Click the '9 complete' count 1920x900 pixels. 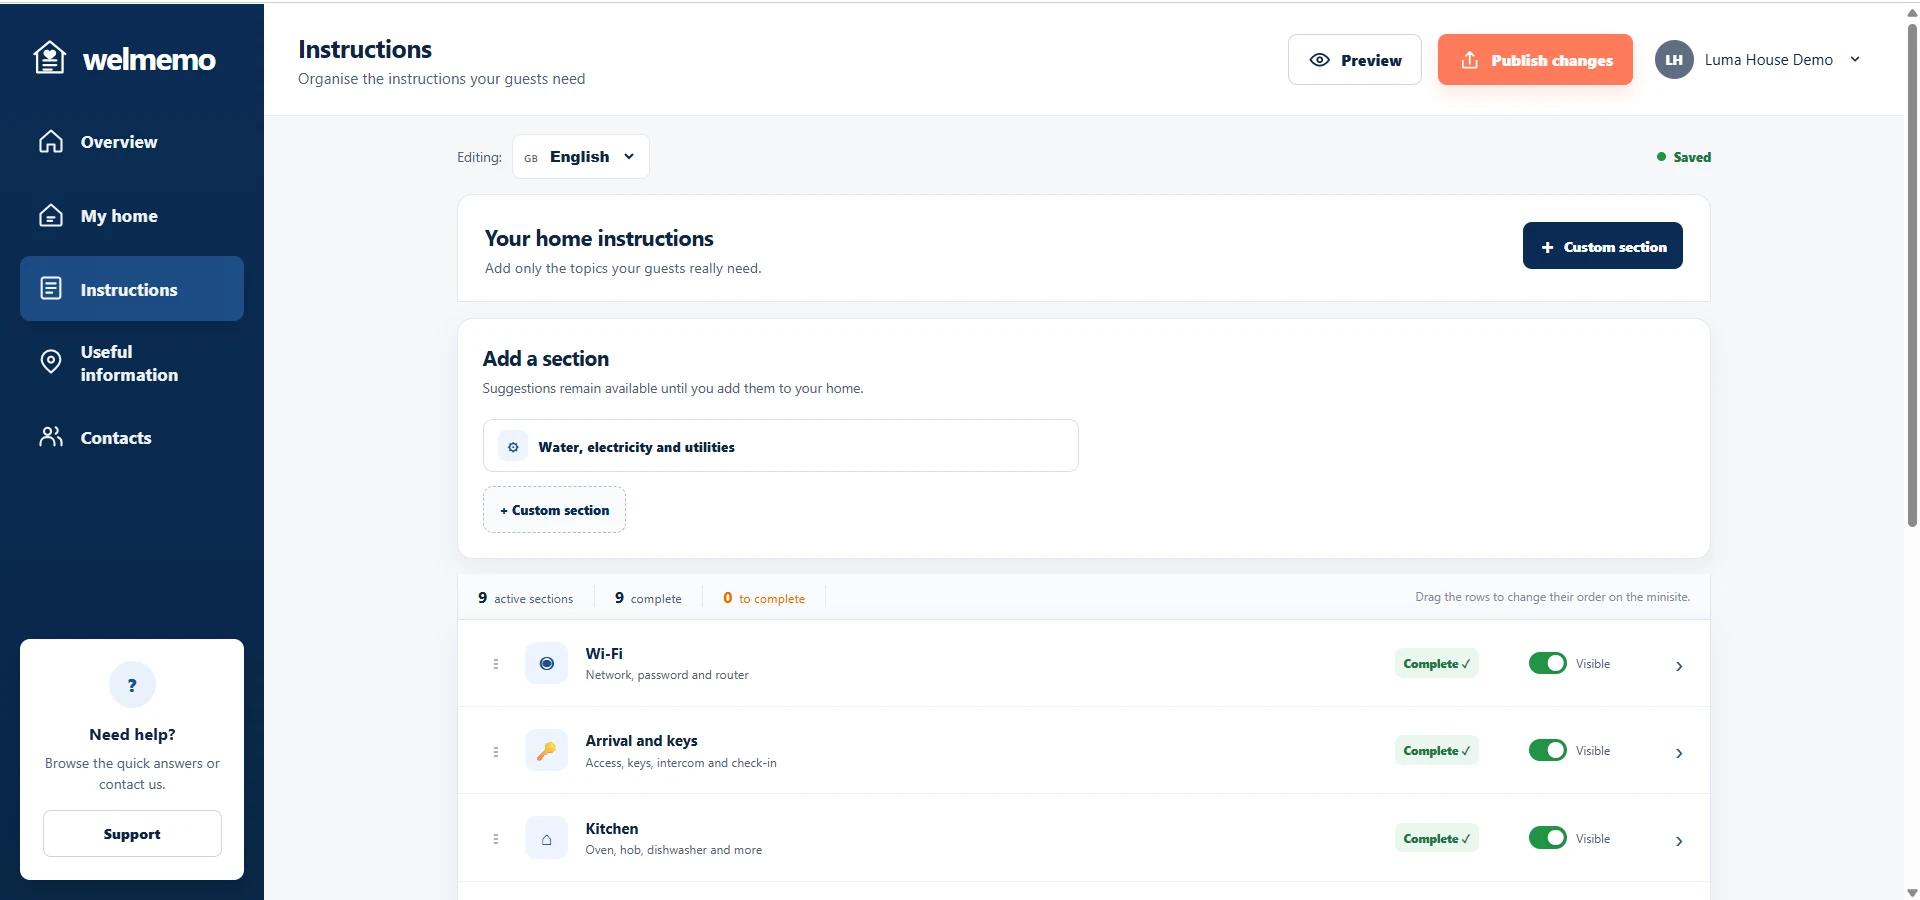(648, 598)
